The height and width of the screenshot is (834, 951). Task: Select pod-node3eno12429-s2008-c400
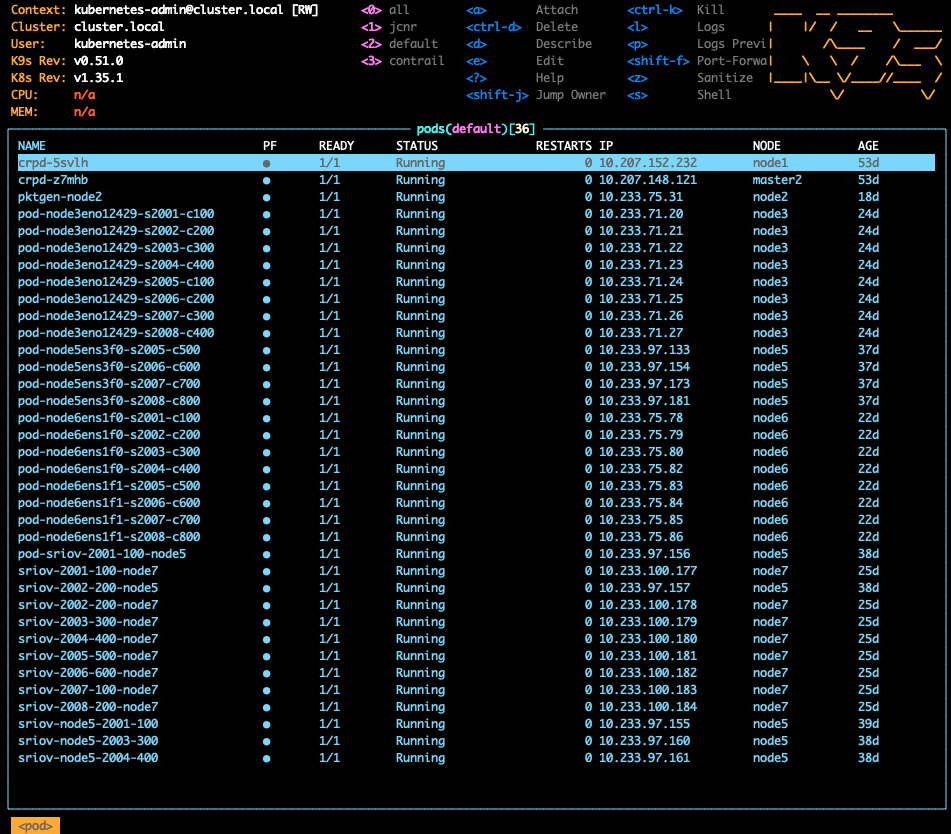click(x=116, y=333)
